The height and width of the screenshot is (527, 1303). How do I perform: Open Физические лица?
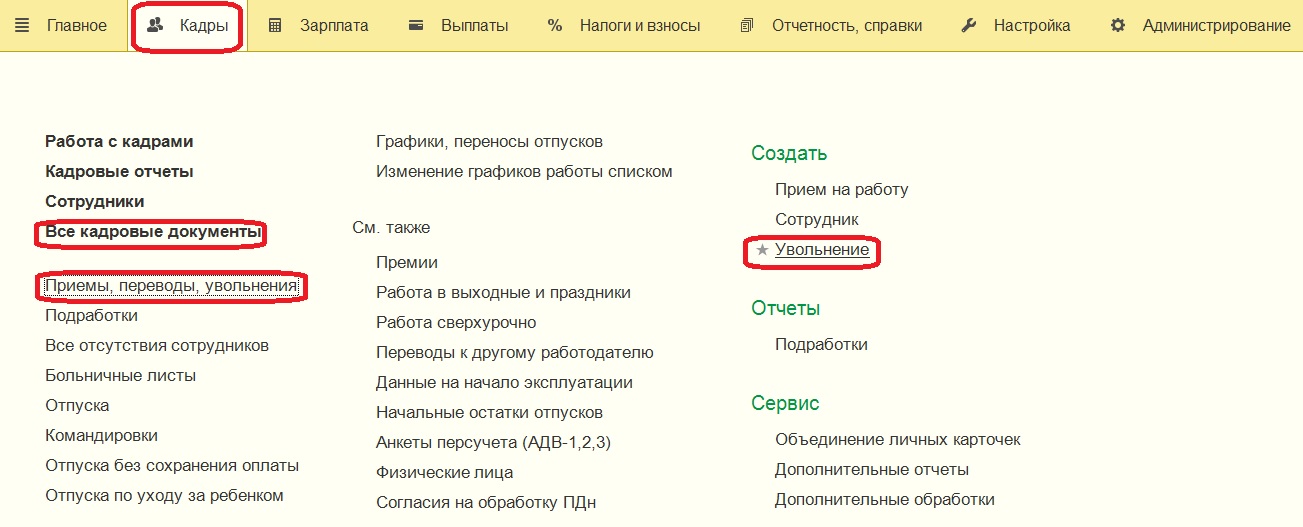pos(444,473)
